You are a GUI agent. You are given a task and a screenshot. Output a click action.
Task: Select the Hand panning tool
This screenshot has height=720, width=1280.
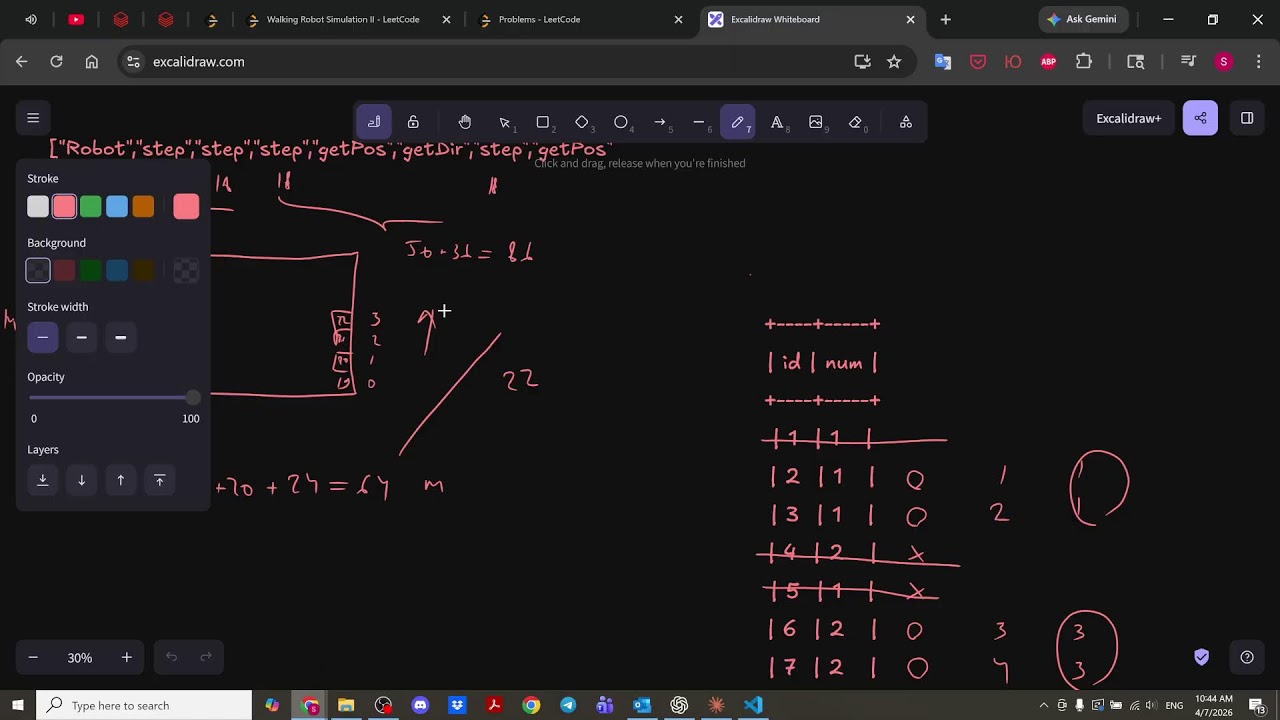(x=465, y=122)
